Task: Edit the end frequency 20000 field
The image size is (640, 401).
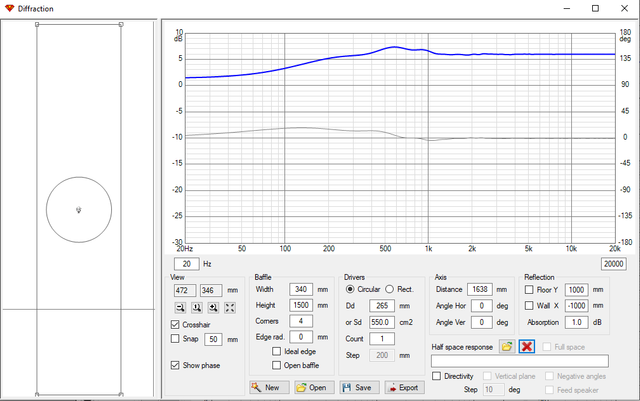Action: click(613, 264)
